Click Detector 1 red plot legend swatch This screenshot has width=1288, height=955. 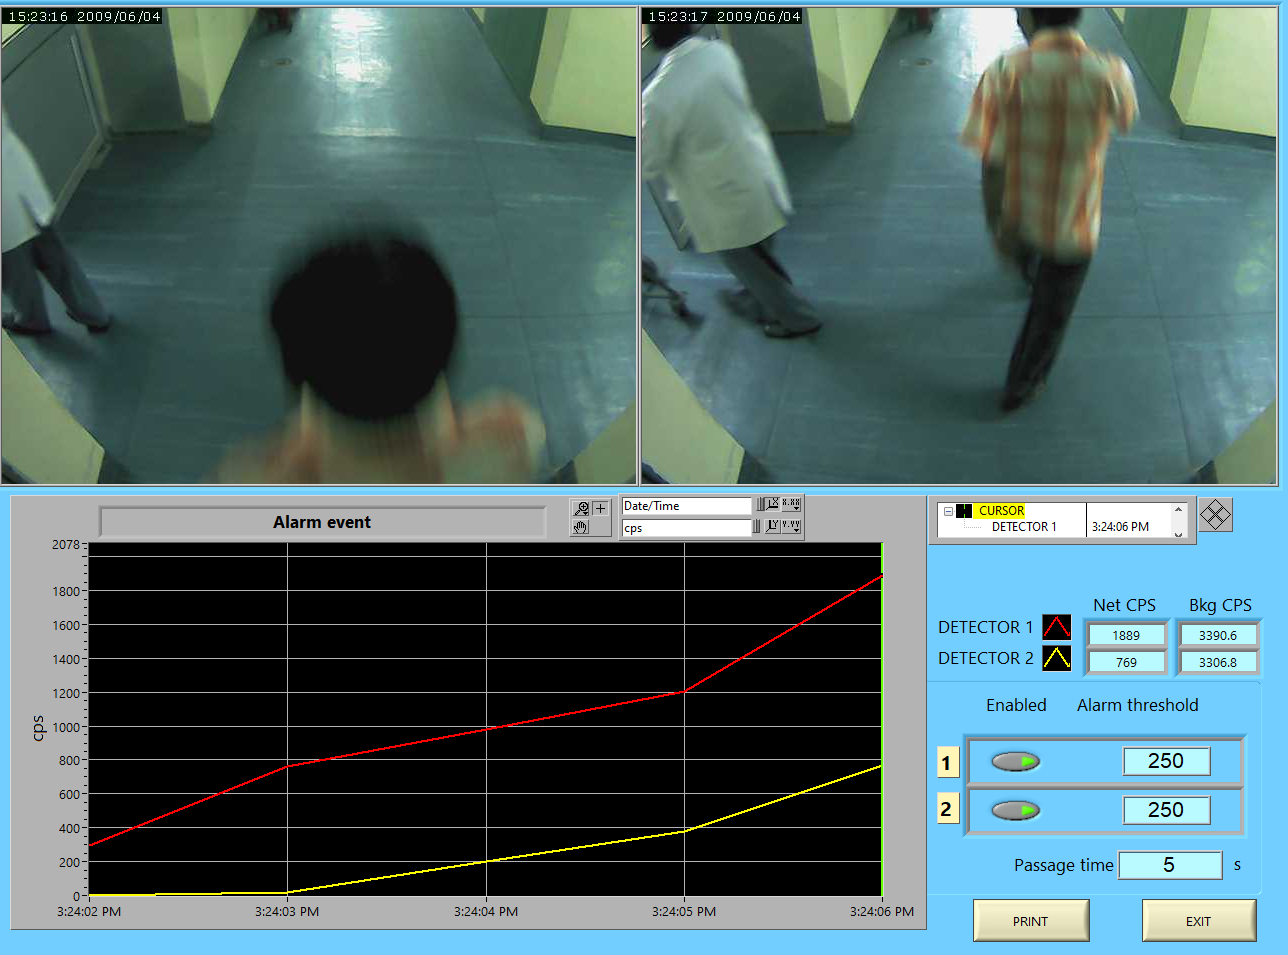click(x=1056, y=627)
